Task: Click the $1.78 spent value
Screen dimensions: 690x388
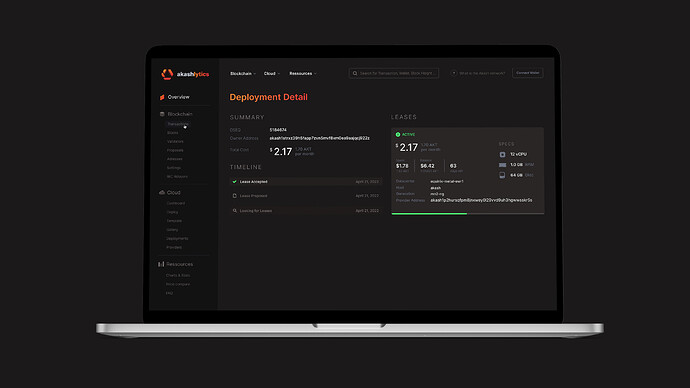Action: tap(402, 166)
